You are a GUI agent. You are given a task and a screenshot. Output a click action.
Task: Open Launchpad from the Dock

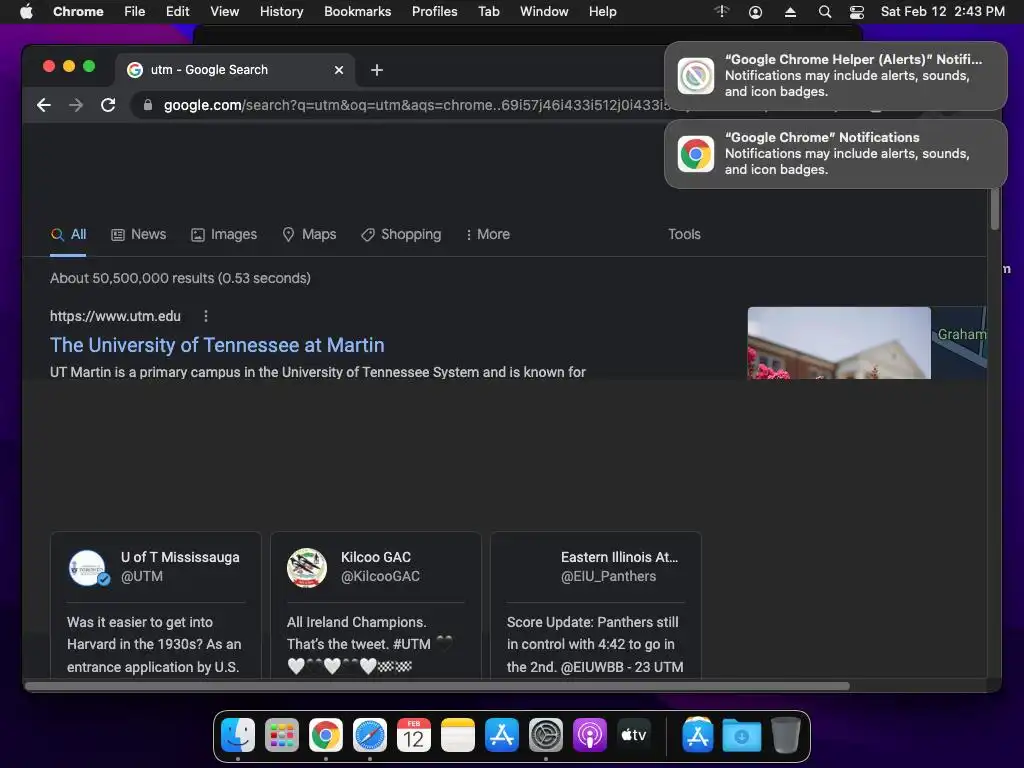[x=281, y=736]
